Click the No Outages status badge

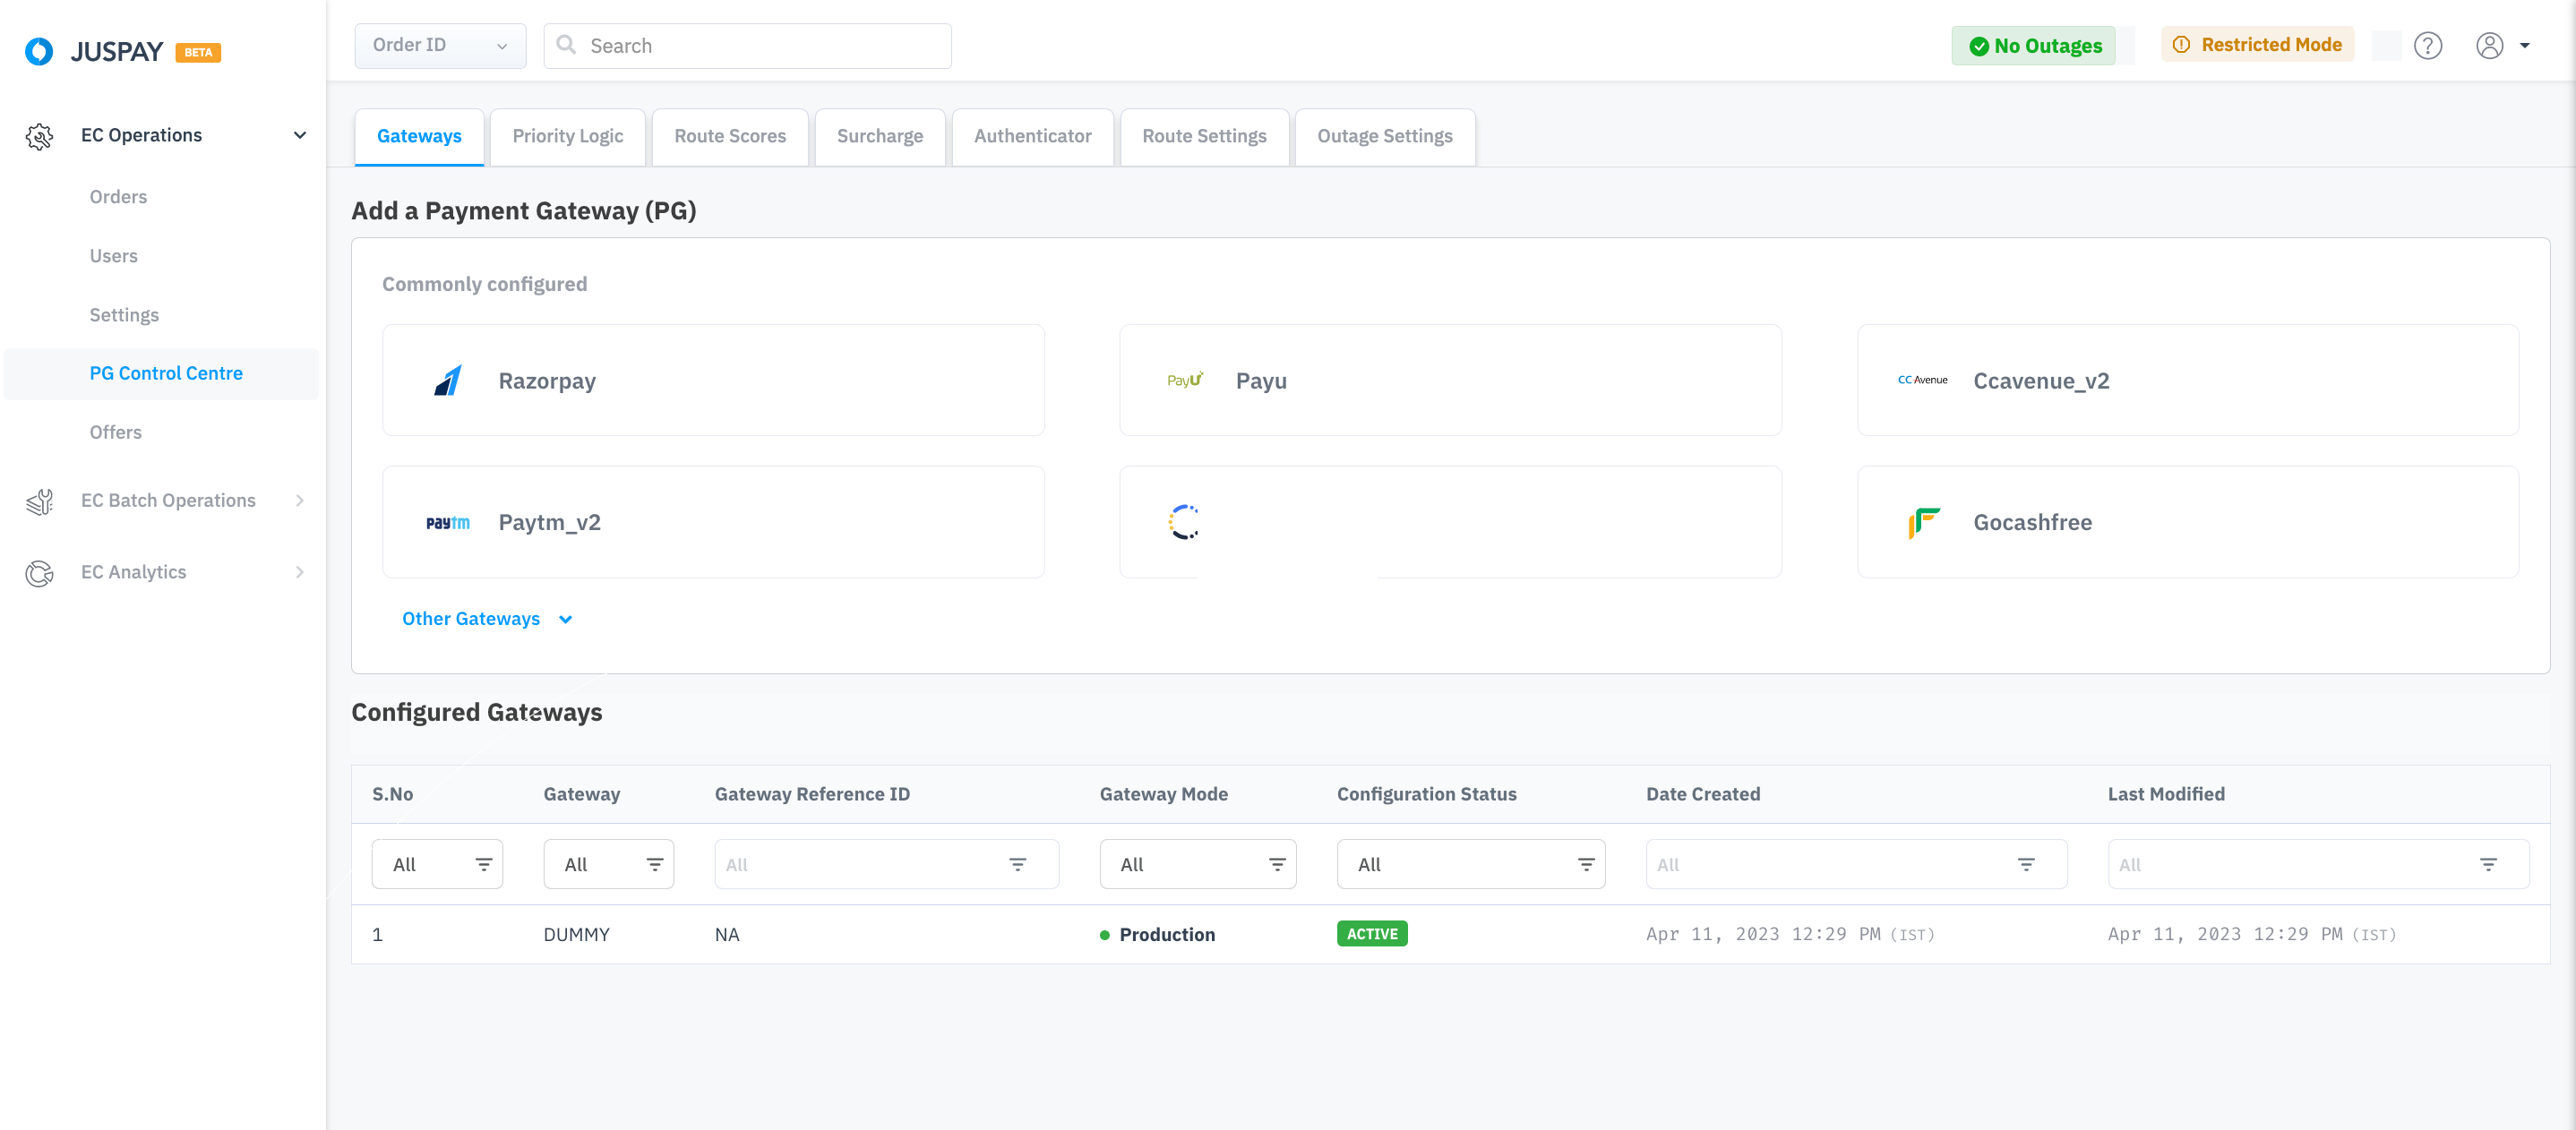(x=2034, y=46)
